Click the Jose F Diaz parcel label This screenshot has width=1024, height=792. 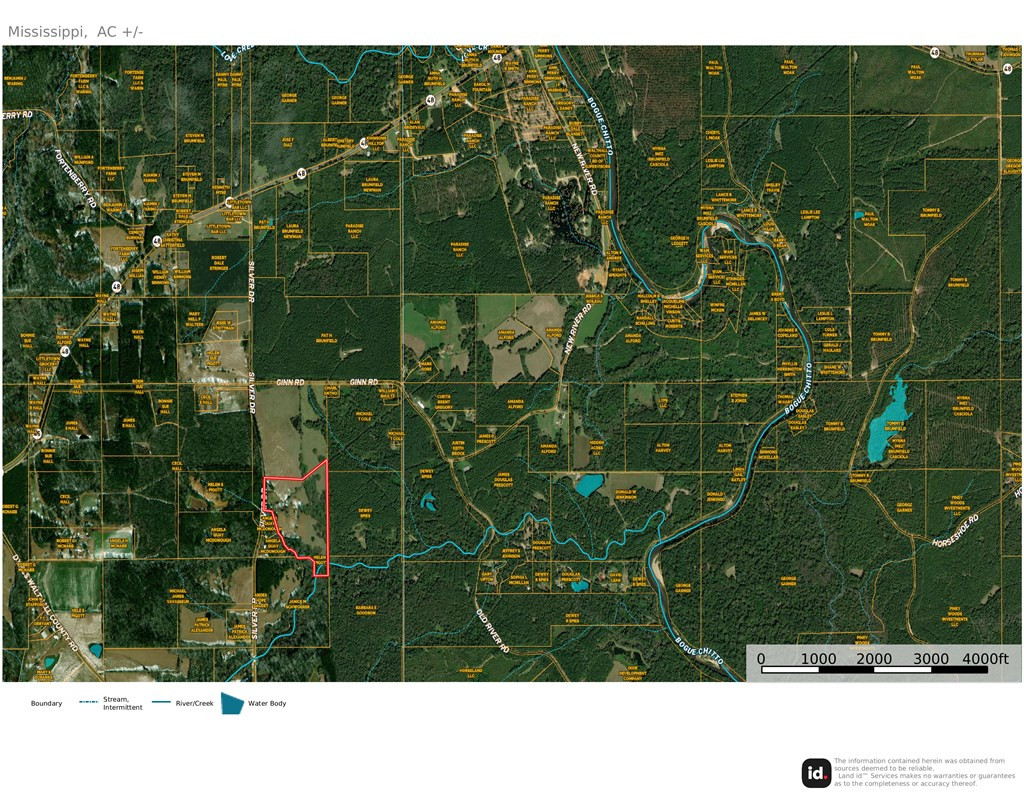coord(287,142)
